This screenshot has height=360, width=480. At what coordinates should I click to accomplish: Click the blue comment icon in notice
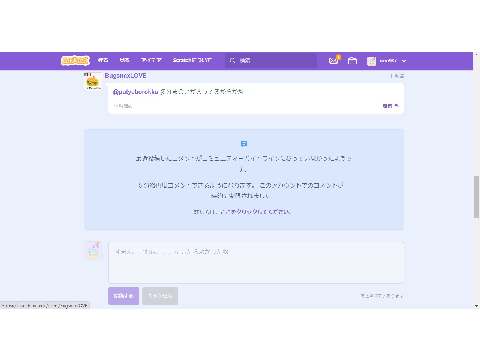244,144
